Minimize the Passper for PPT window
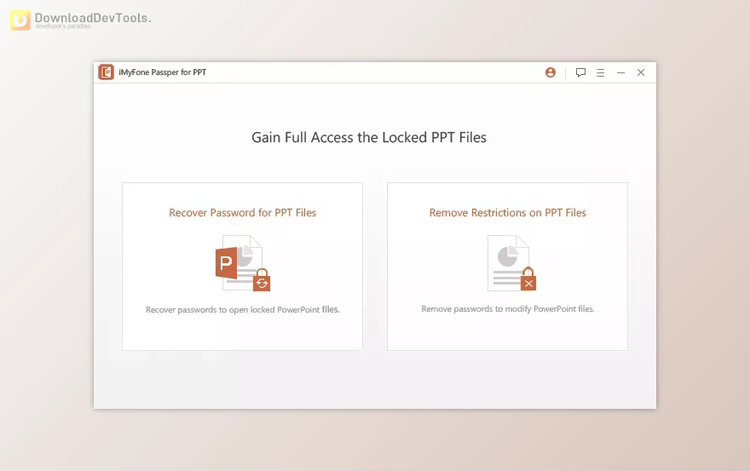Viewport: 750px width, 471px height. click(x=621, y=73)
